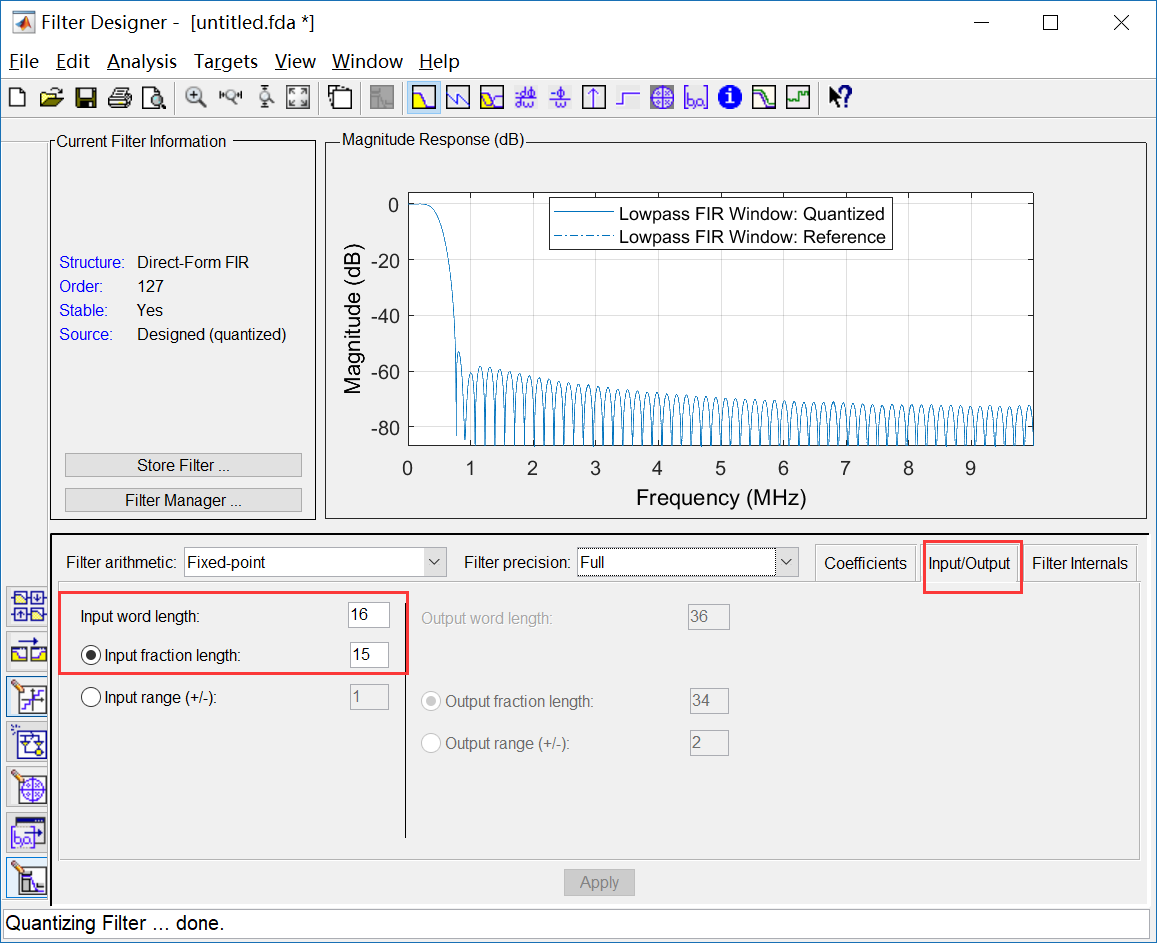Click the Stable label link

[83, 311]
